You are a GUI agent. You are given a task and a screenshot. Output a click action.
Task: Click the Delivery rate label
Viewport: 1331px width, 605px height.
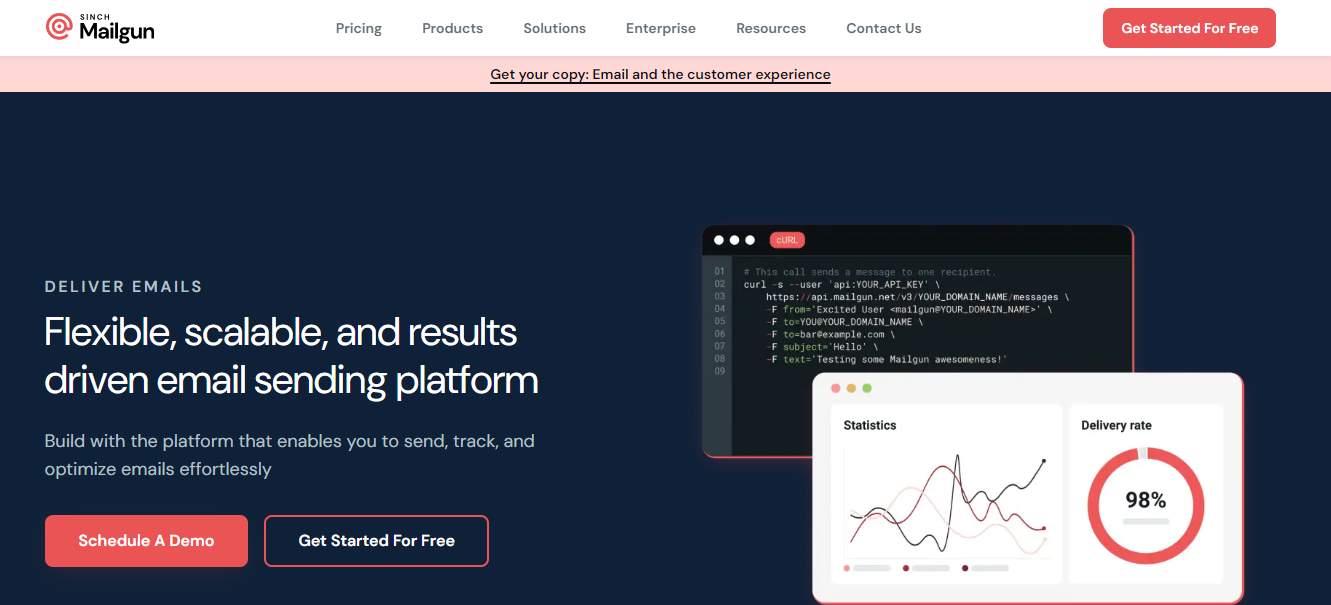point(1116,425)
